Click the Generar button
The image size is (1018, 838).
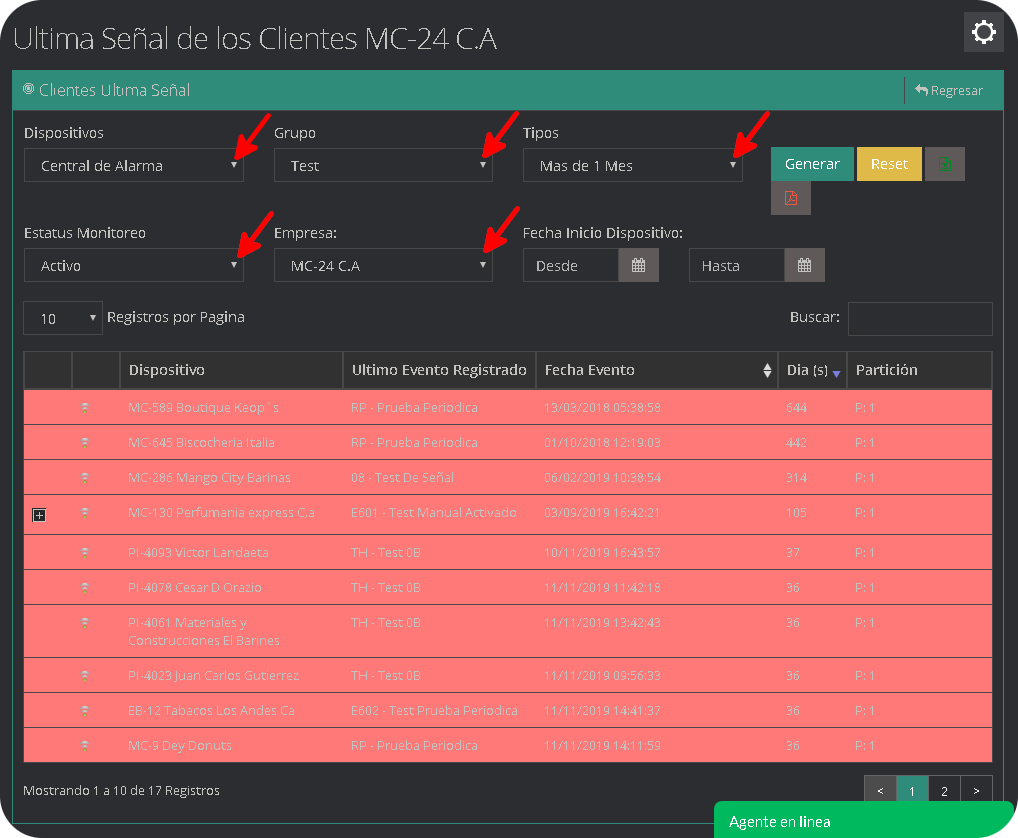[x=811, y=163]
